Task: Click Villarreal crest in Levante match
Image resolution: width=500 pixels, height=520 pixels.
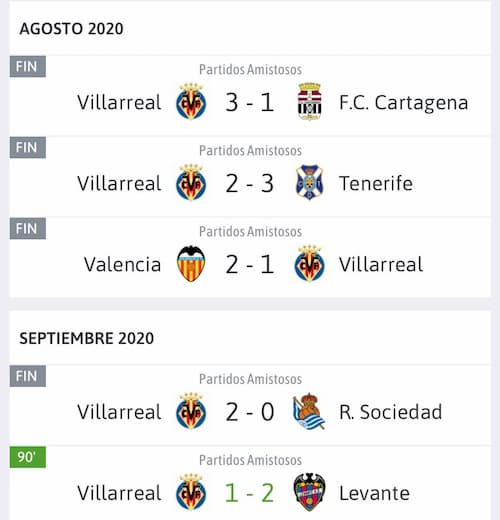Action: (191, 492)
